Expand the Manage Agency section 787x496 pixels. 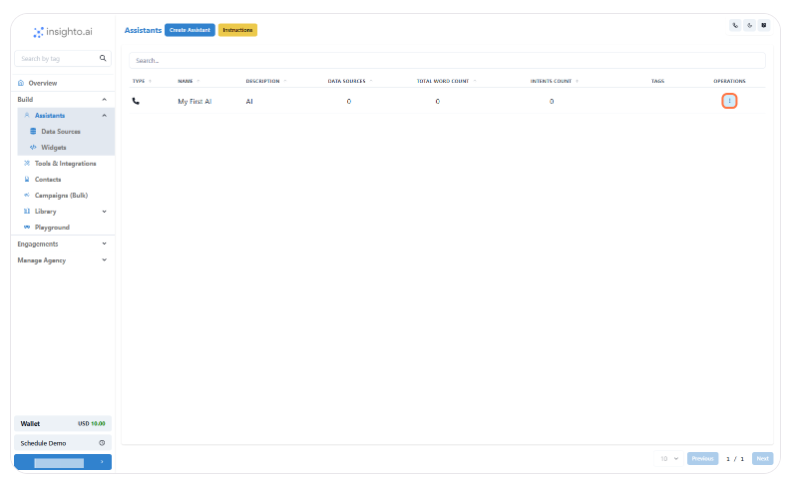point(63,260)
